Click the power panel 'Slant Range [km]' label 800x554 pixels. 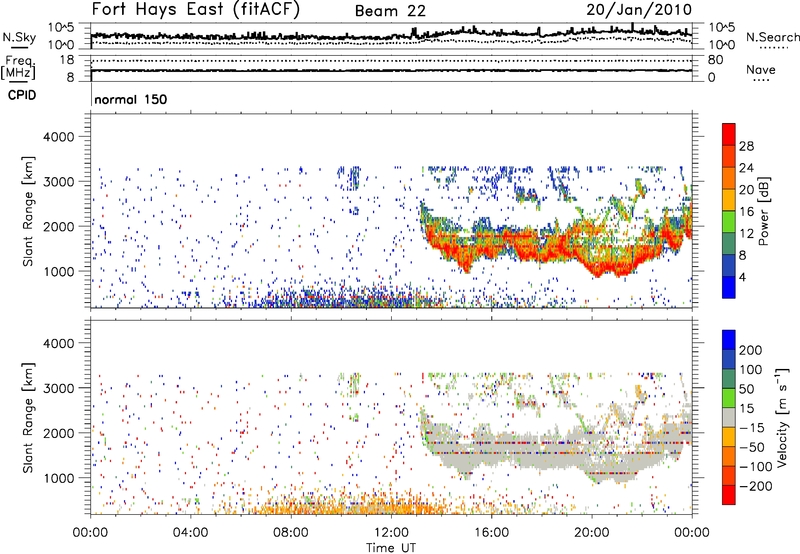(x=28, y=211)
